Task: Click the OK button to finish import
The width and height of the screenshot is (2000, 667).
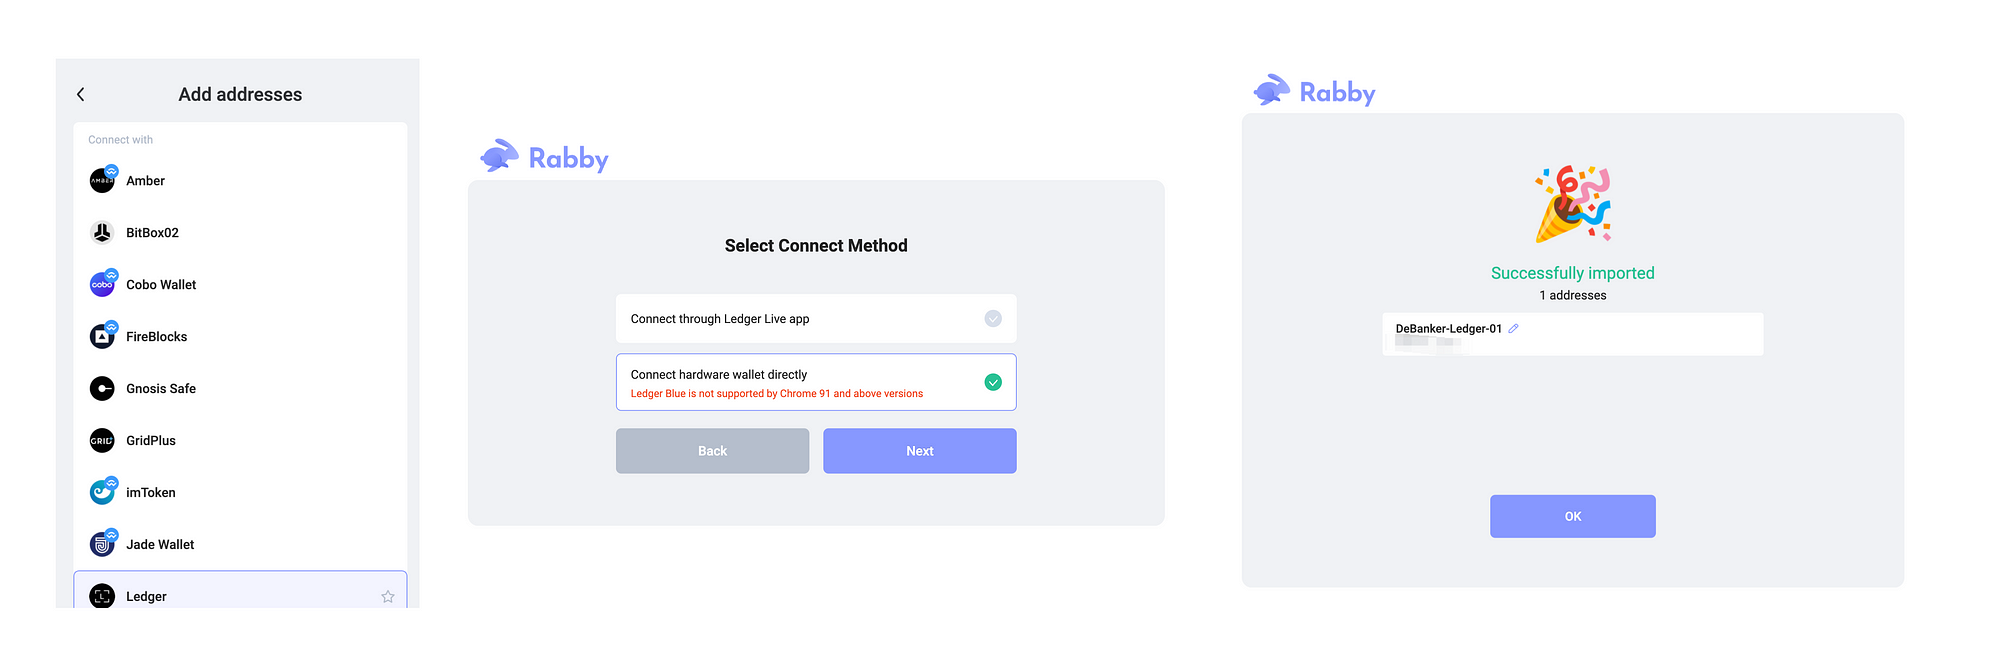Action: pos(1572,515)
